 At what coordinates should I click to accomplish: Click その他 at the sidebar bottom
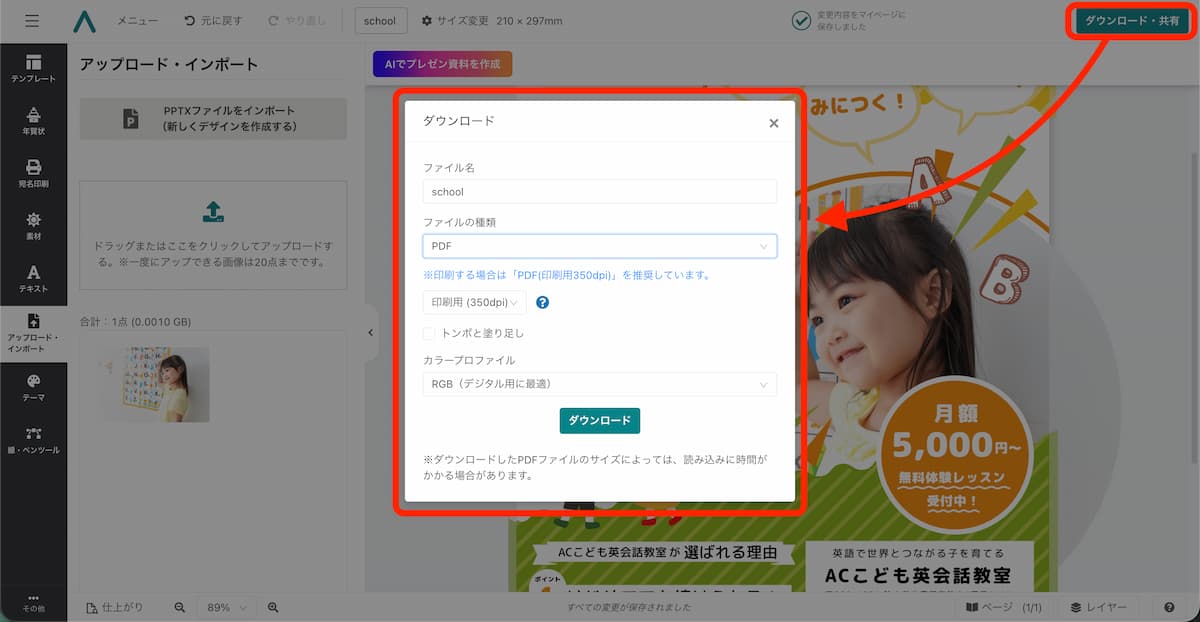(33, 600)
